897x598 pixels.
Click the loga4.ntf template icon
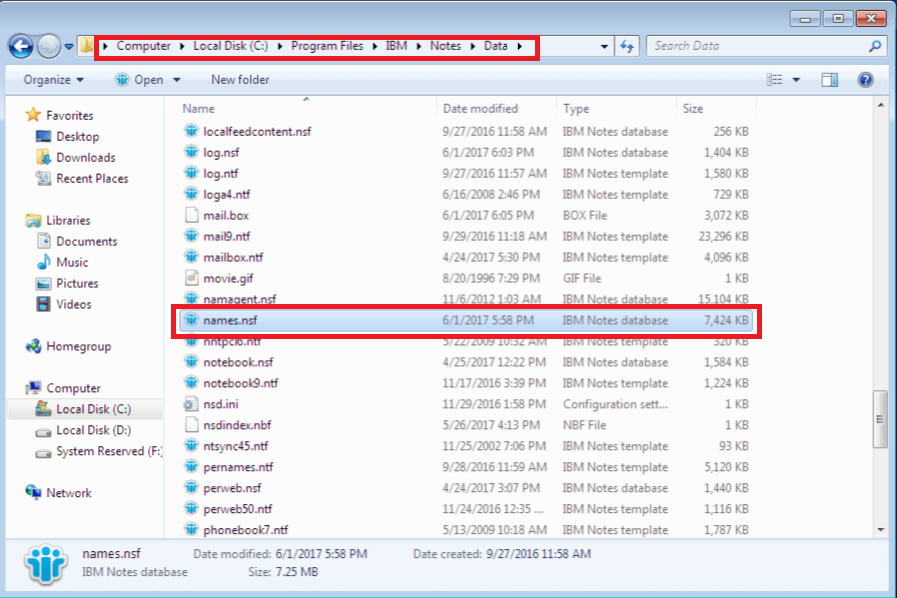click(191, 193)
